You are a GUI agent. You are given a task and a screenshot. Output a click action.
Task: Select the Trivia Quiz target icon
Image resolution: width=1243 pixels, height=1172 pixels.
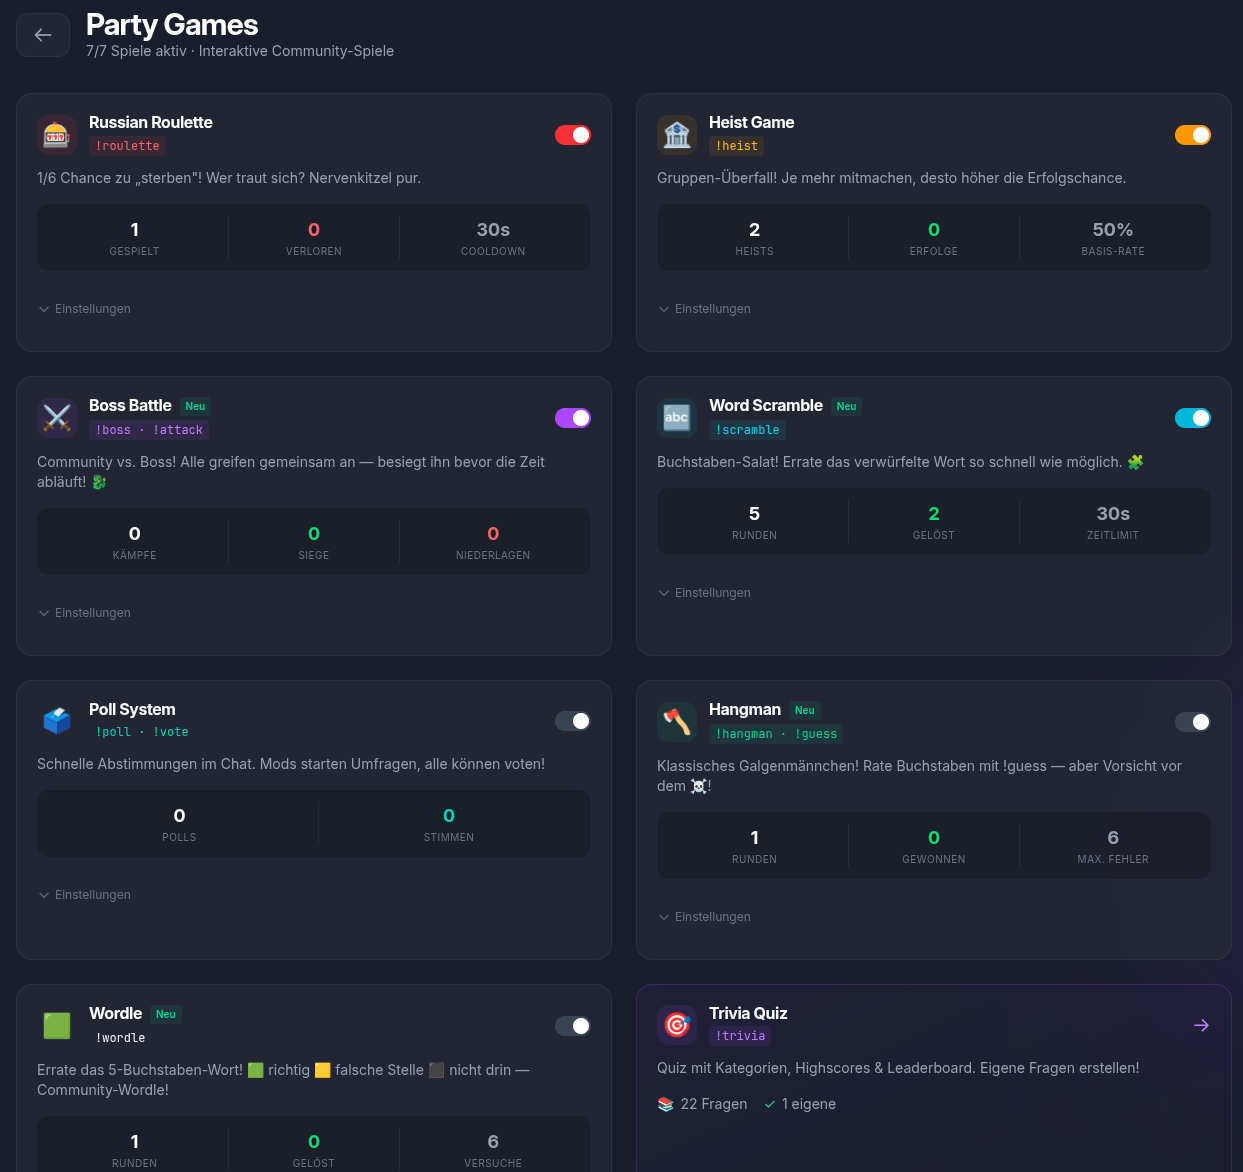point(677,1024)
